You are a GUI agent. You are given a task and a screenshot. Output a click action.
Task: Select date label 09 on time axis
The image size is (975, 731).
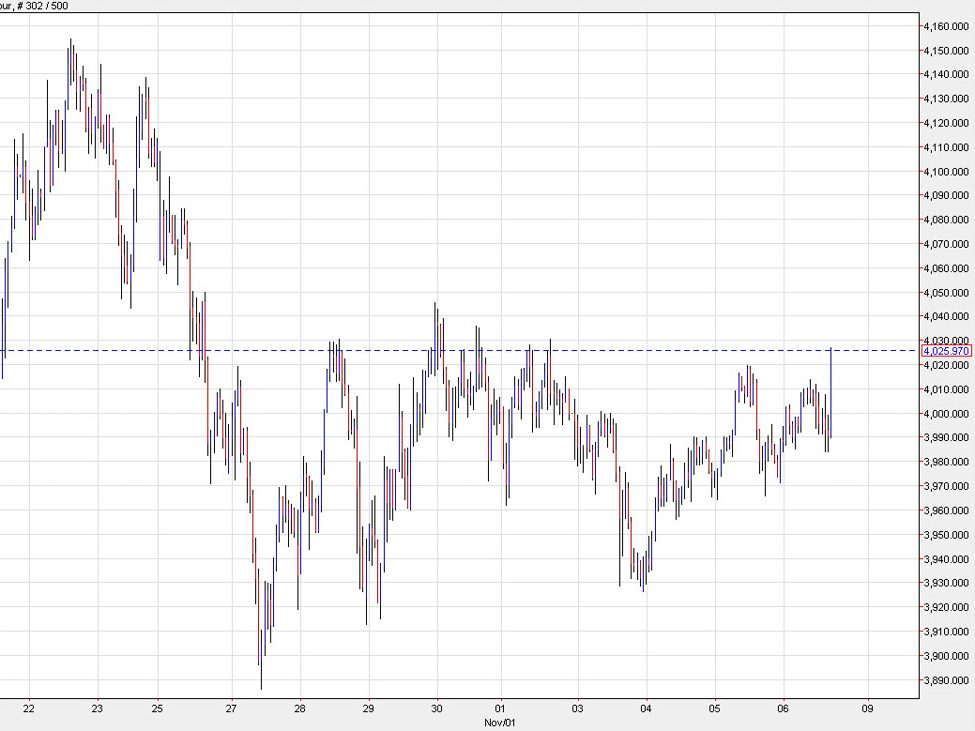(867, 708)
